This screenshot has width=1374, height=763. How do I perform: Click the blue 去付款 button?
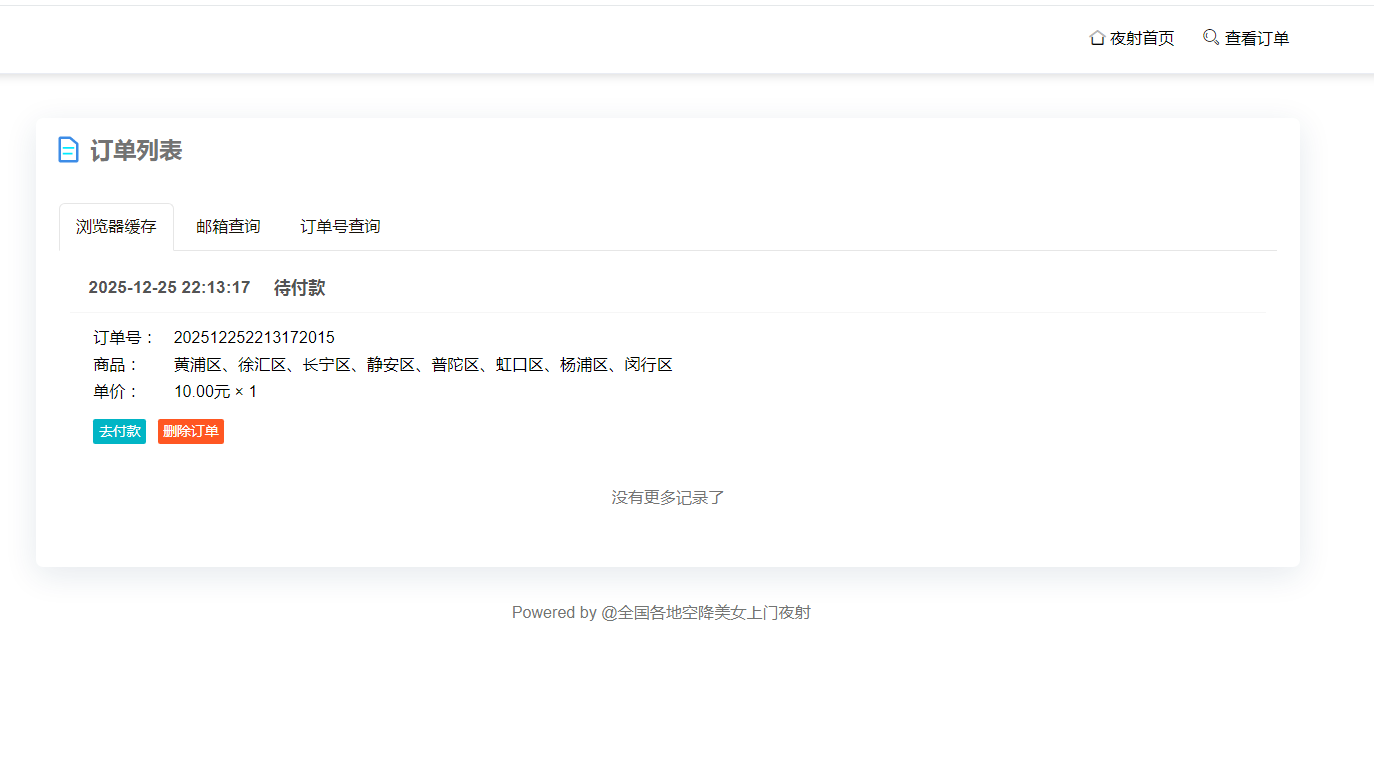(x=119, y=431)
